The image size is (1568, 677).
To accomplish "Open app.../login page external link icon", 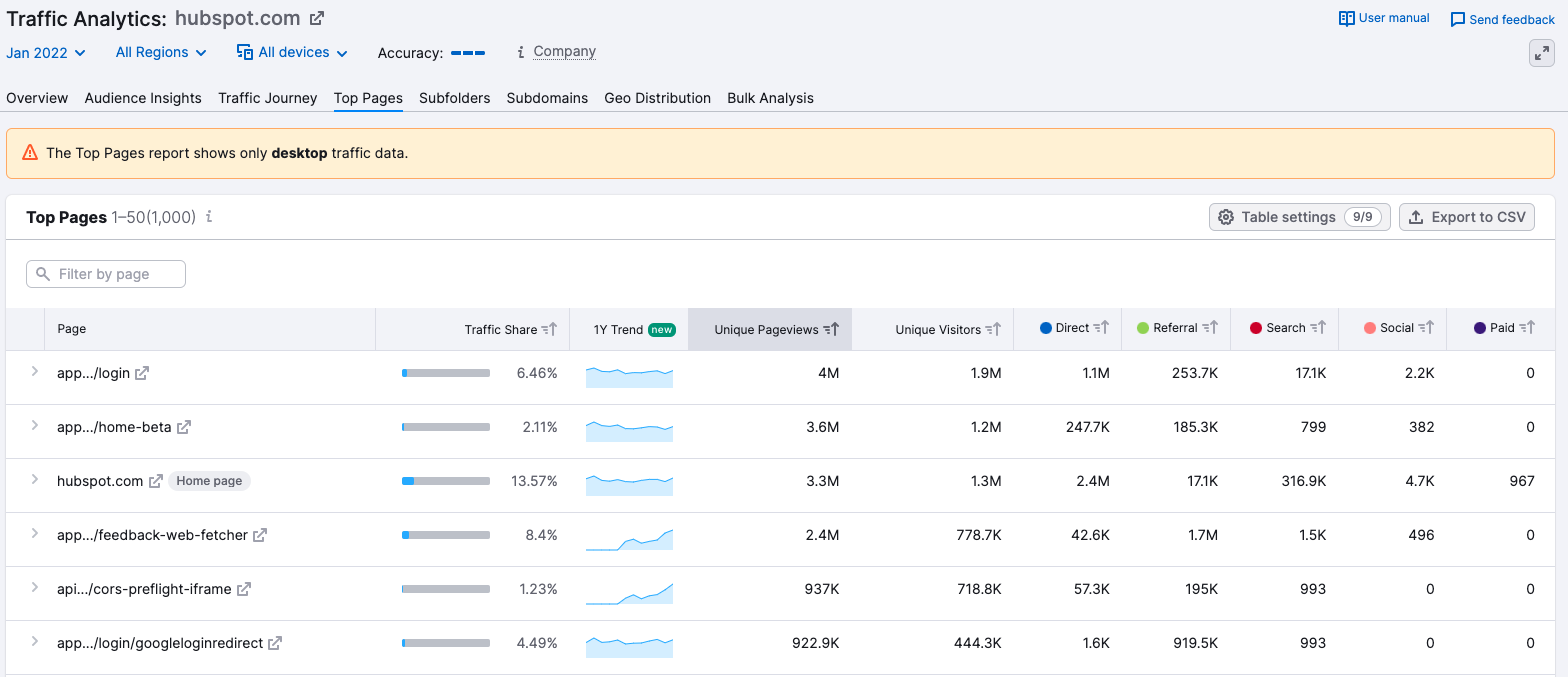I will pyautogui.click(x=142, y=373).
